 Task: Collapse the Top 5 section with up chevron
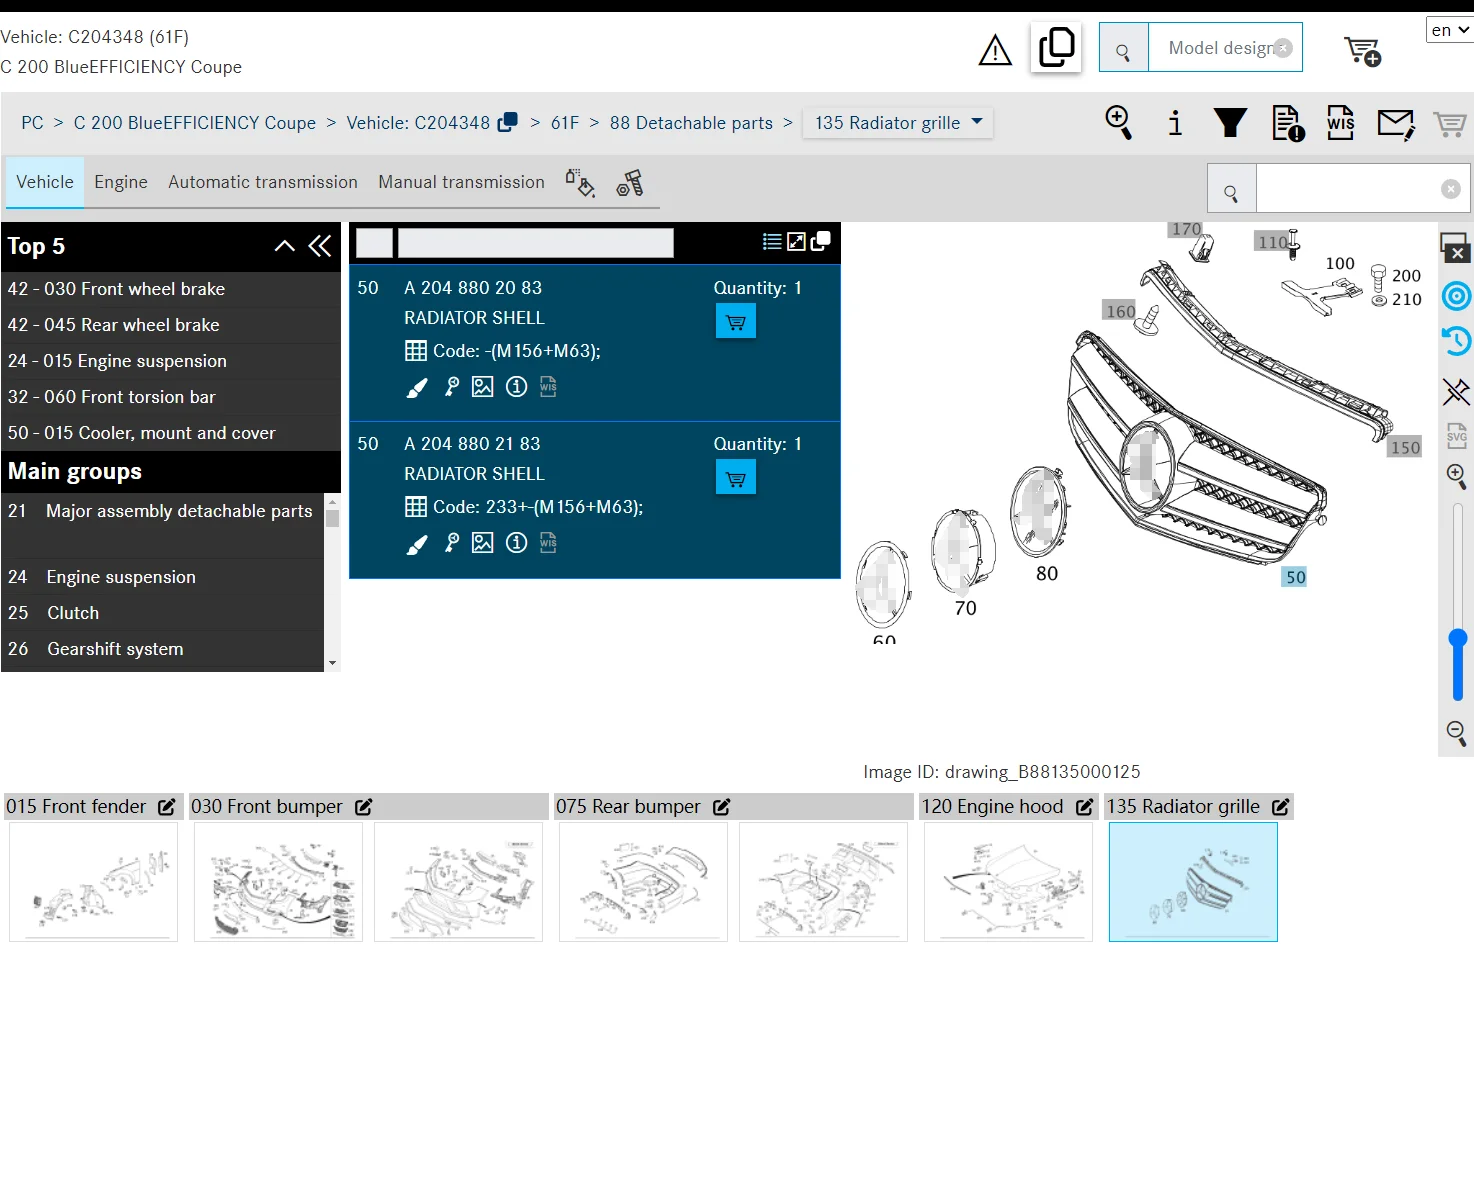pos(285,246)
